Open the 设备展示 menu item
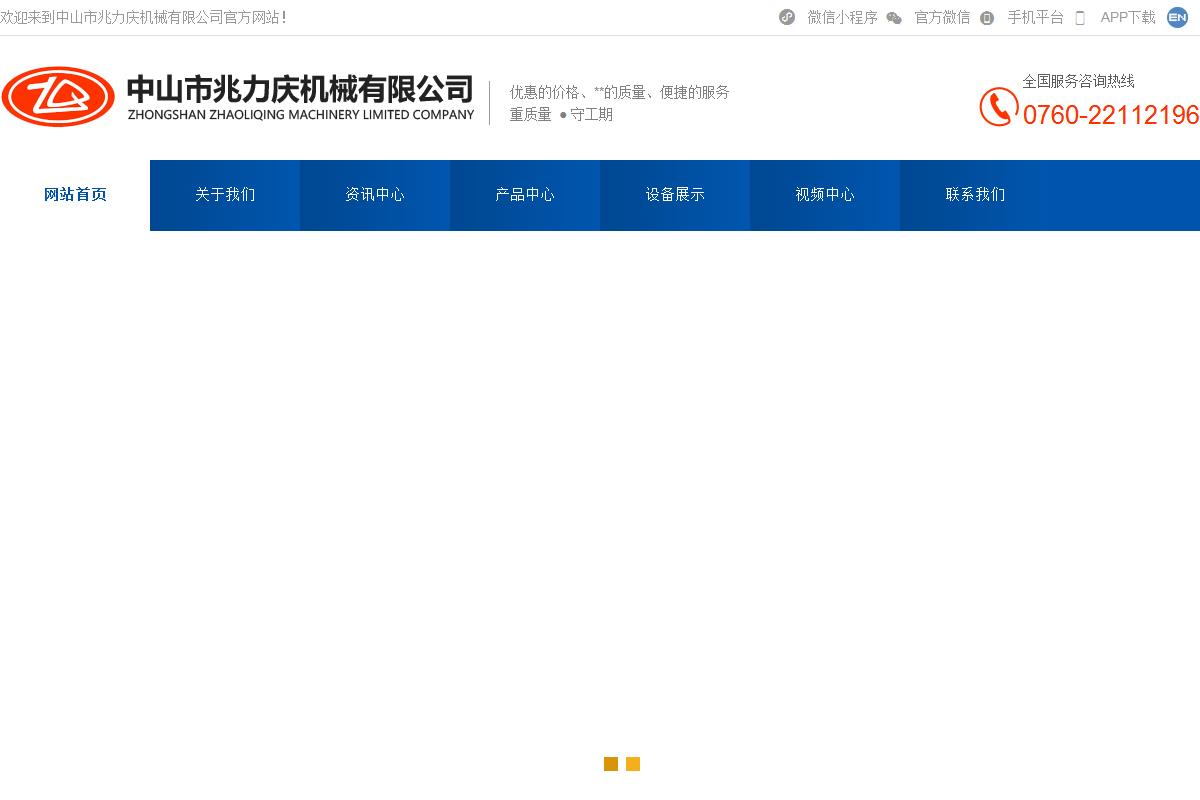Image resolution: width=1200 pixels, height=800 pixels. click(675, 195)
